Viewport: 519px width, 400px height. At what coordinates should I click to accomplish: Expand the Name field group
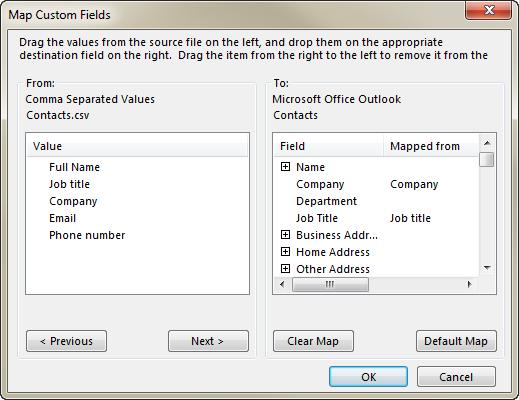pyautogui.click(x=285, y=166)
